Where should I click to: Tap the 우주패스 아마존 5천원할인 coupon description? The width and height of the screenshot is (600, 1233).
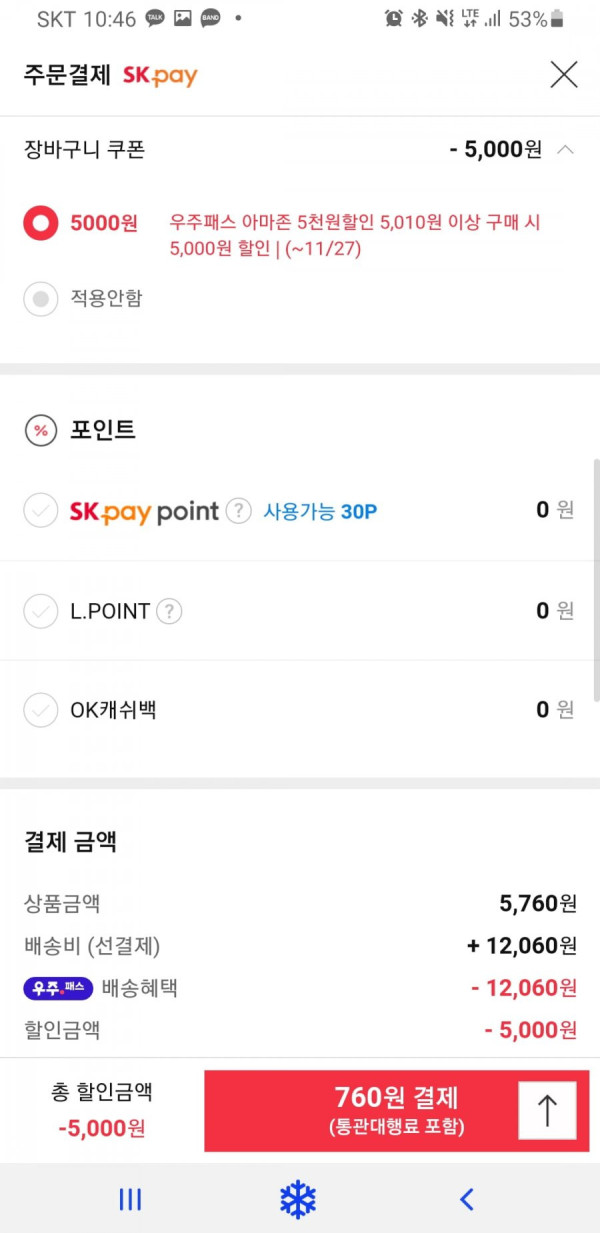point(355,236)
